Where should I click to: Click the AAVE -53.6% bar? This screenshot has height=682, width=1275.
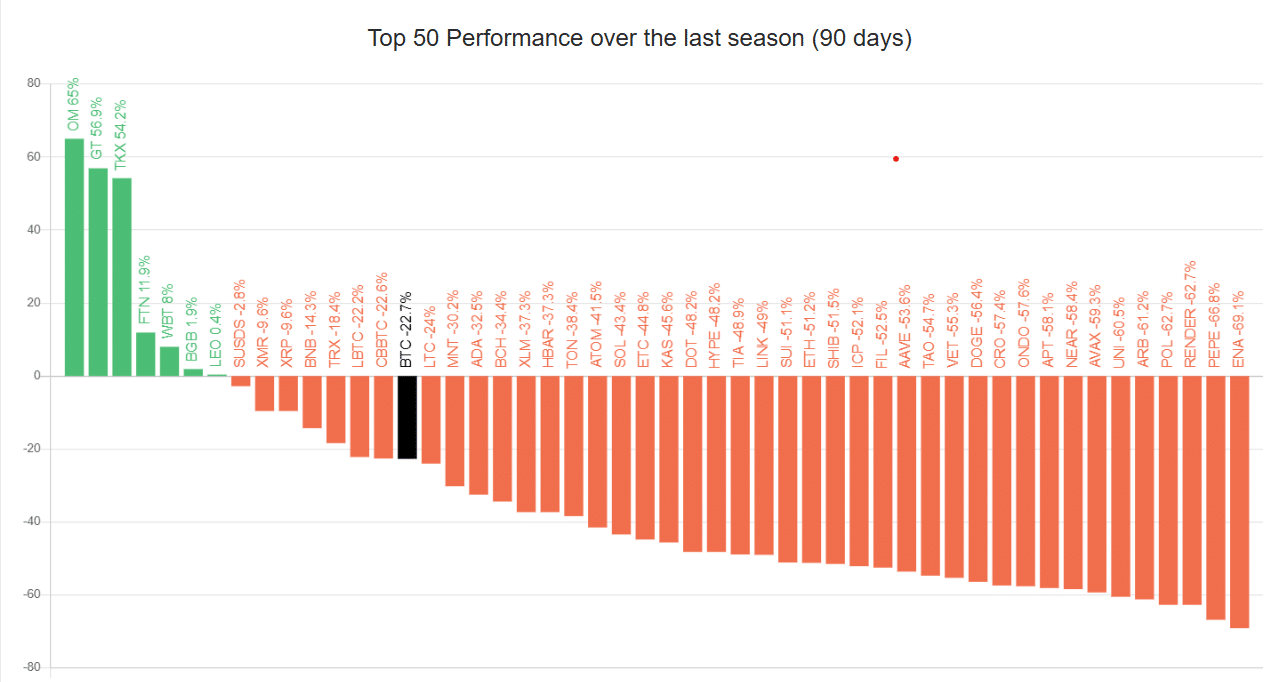(906, 474)
